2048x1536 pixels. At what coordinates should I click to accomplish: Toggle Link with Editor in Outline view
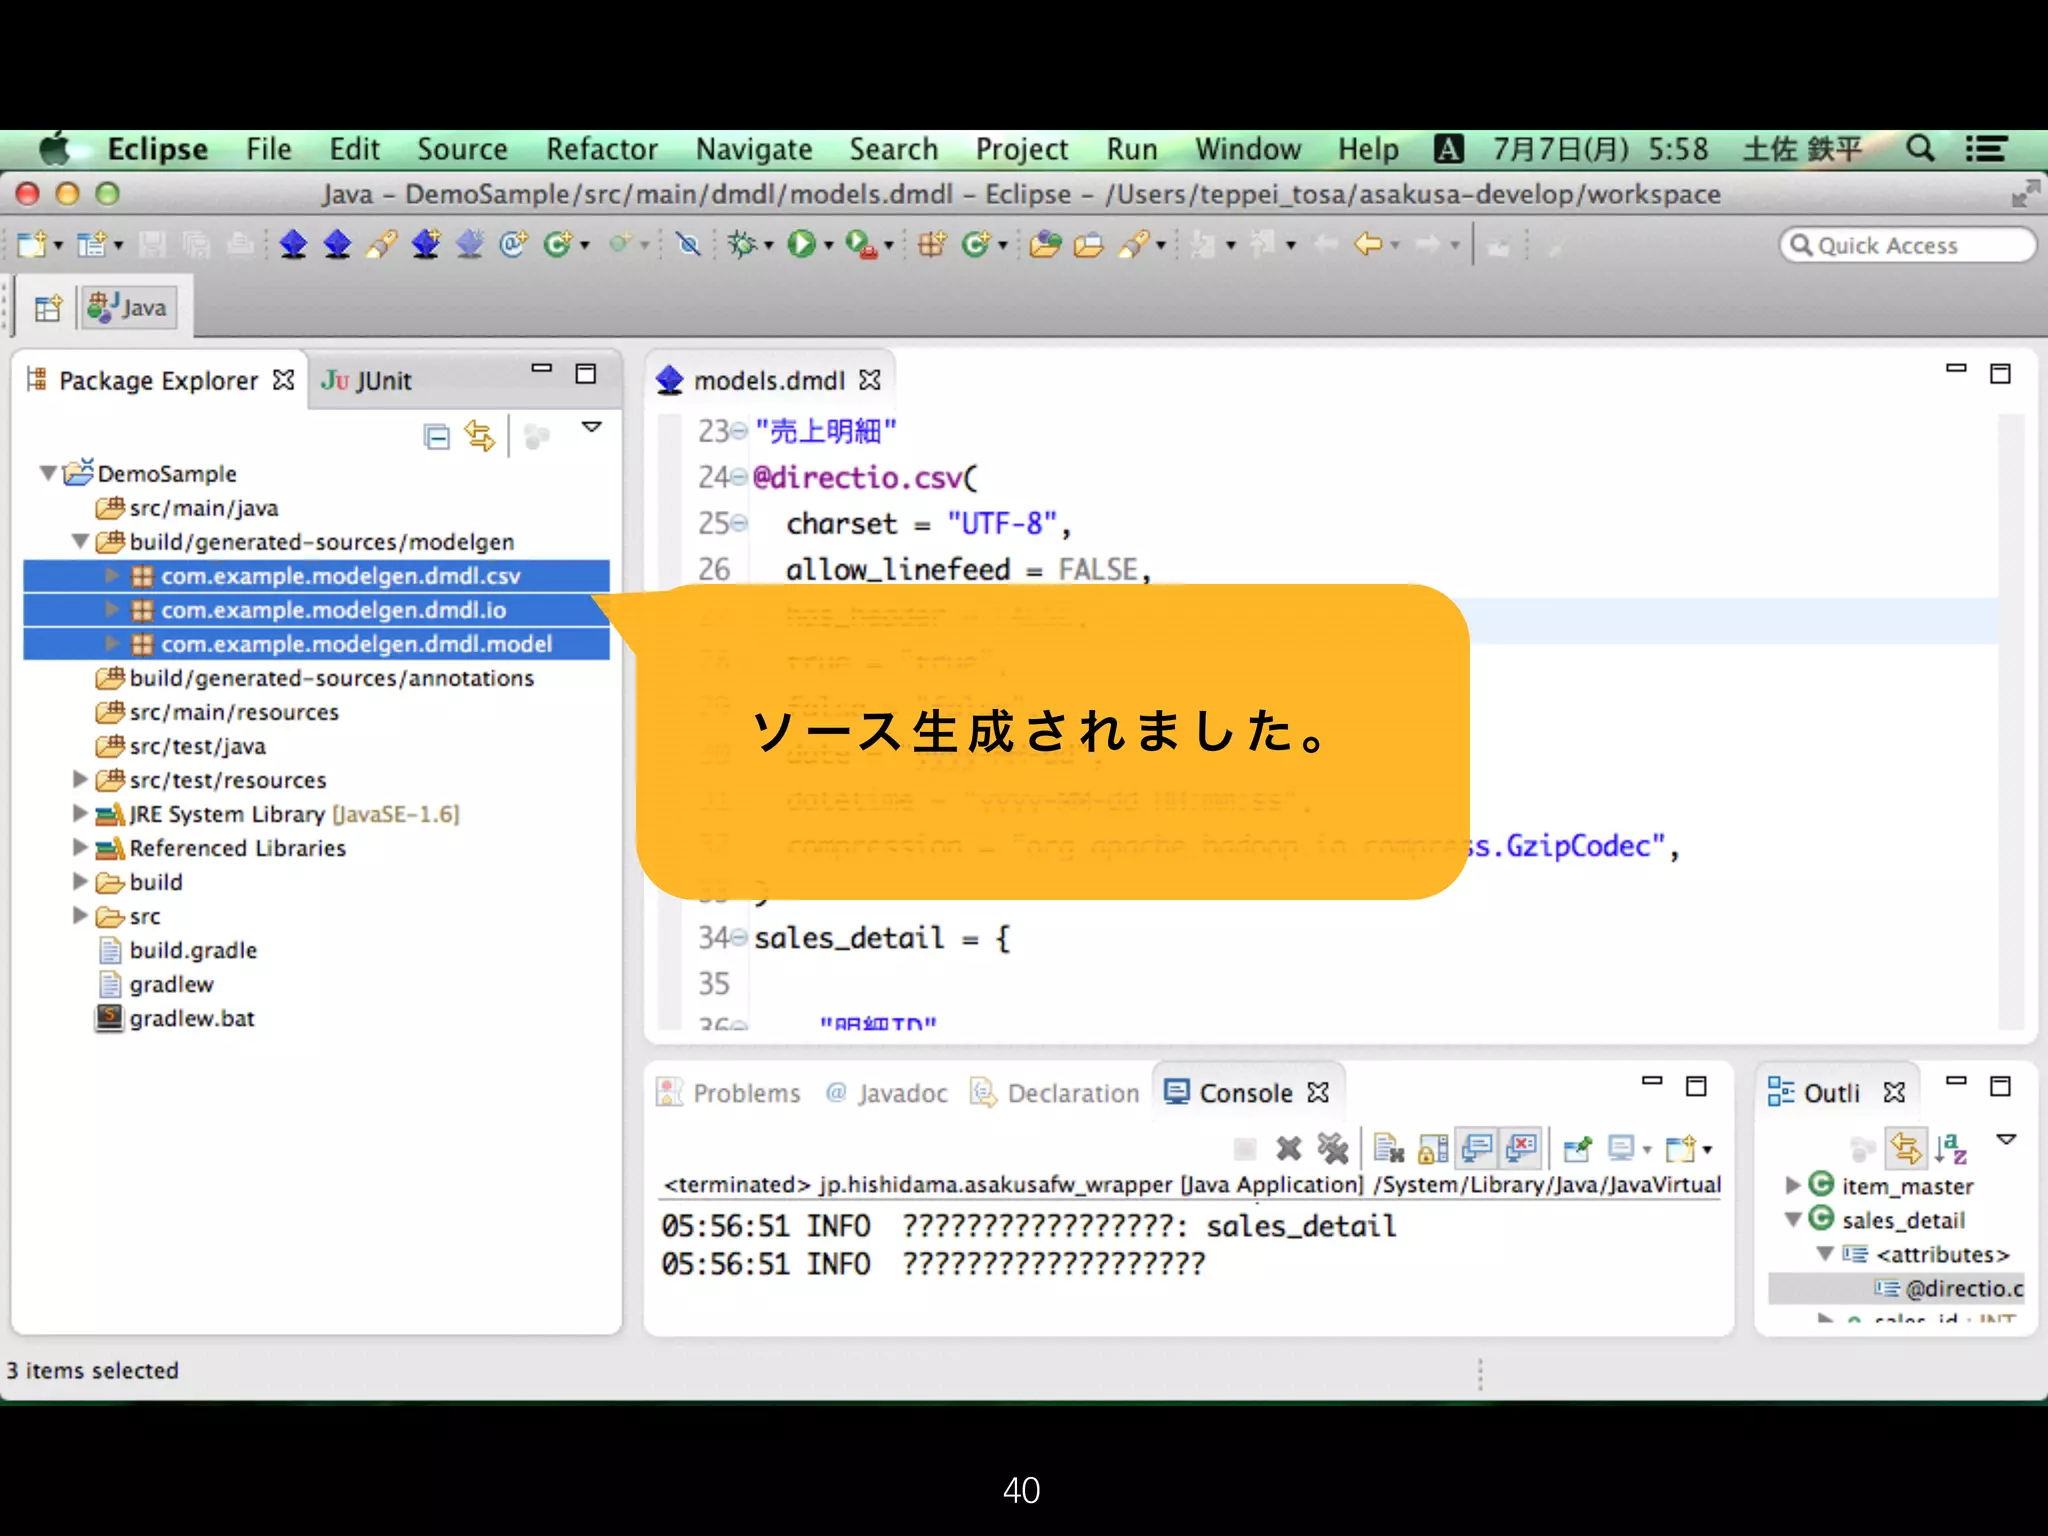click(x=1906, y=1148)
